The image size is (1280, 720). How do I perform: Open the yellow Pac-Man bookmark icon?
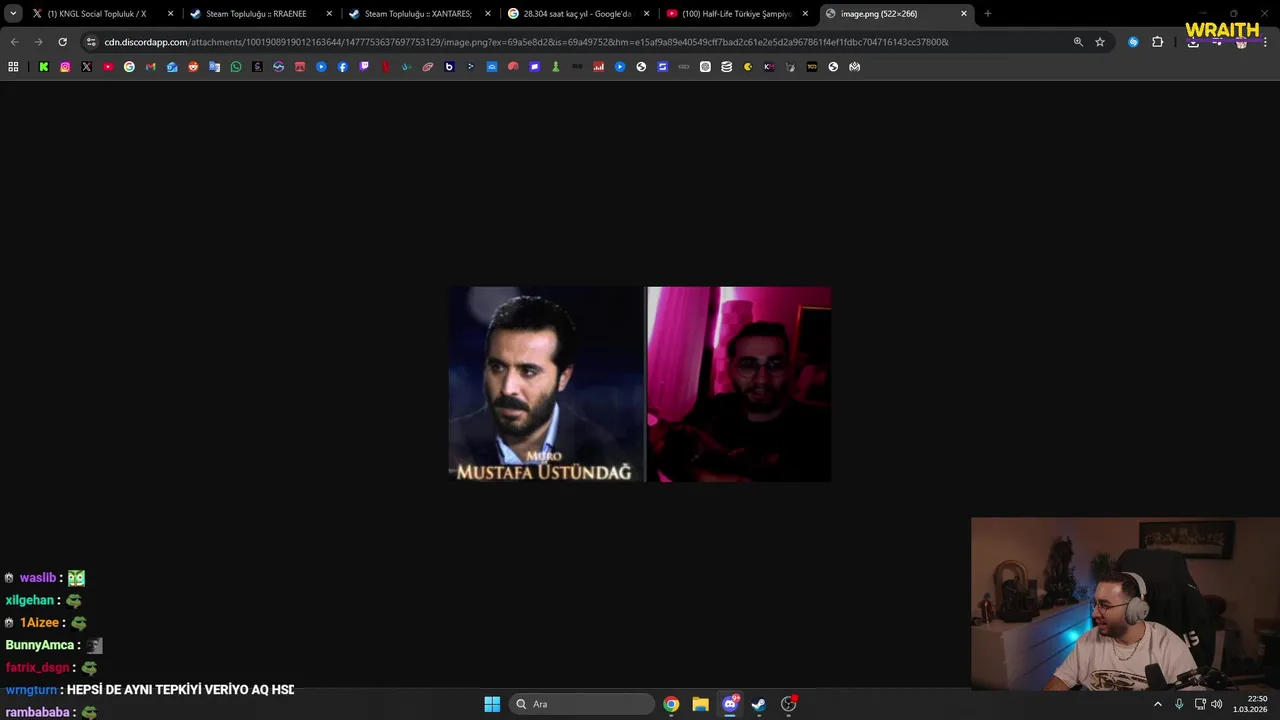click(x=748, y=67)
